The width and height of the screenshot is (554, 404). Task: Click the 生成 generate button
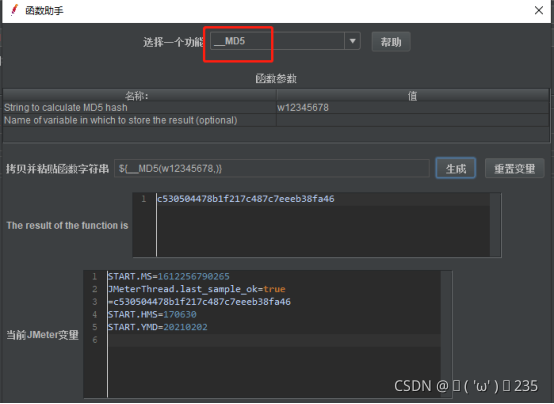[455, 169]
